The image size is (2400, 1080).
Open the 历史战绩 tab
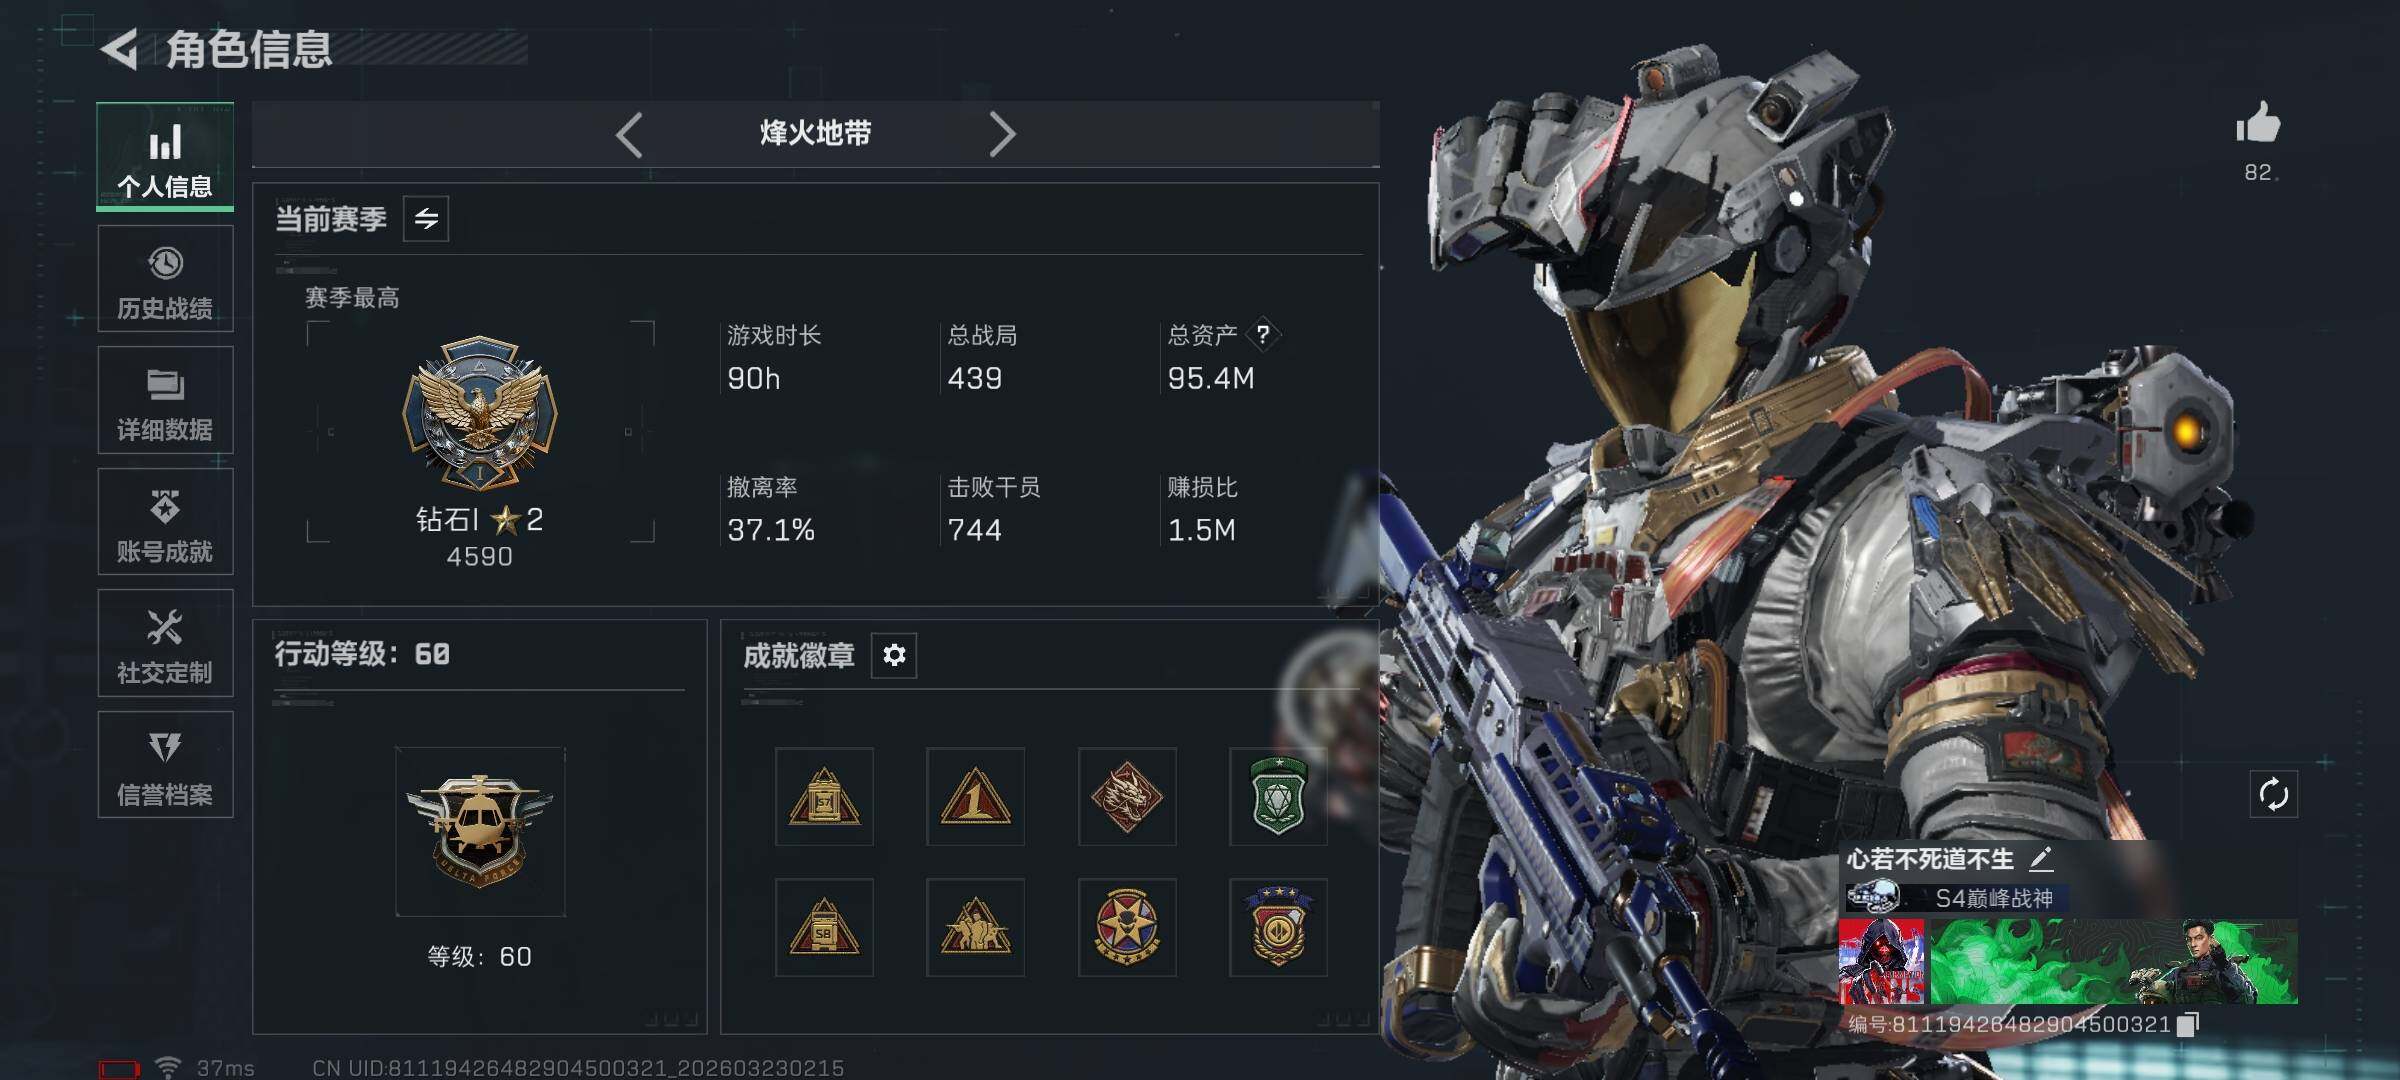tap(165, 279)
